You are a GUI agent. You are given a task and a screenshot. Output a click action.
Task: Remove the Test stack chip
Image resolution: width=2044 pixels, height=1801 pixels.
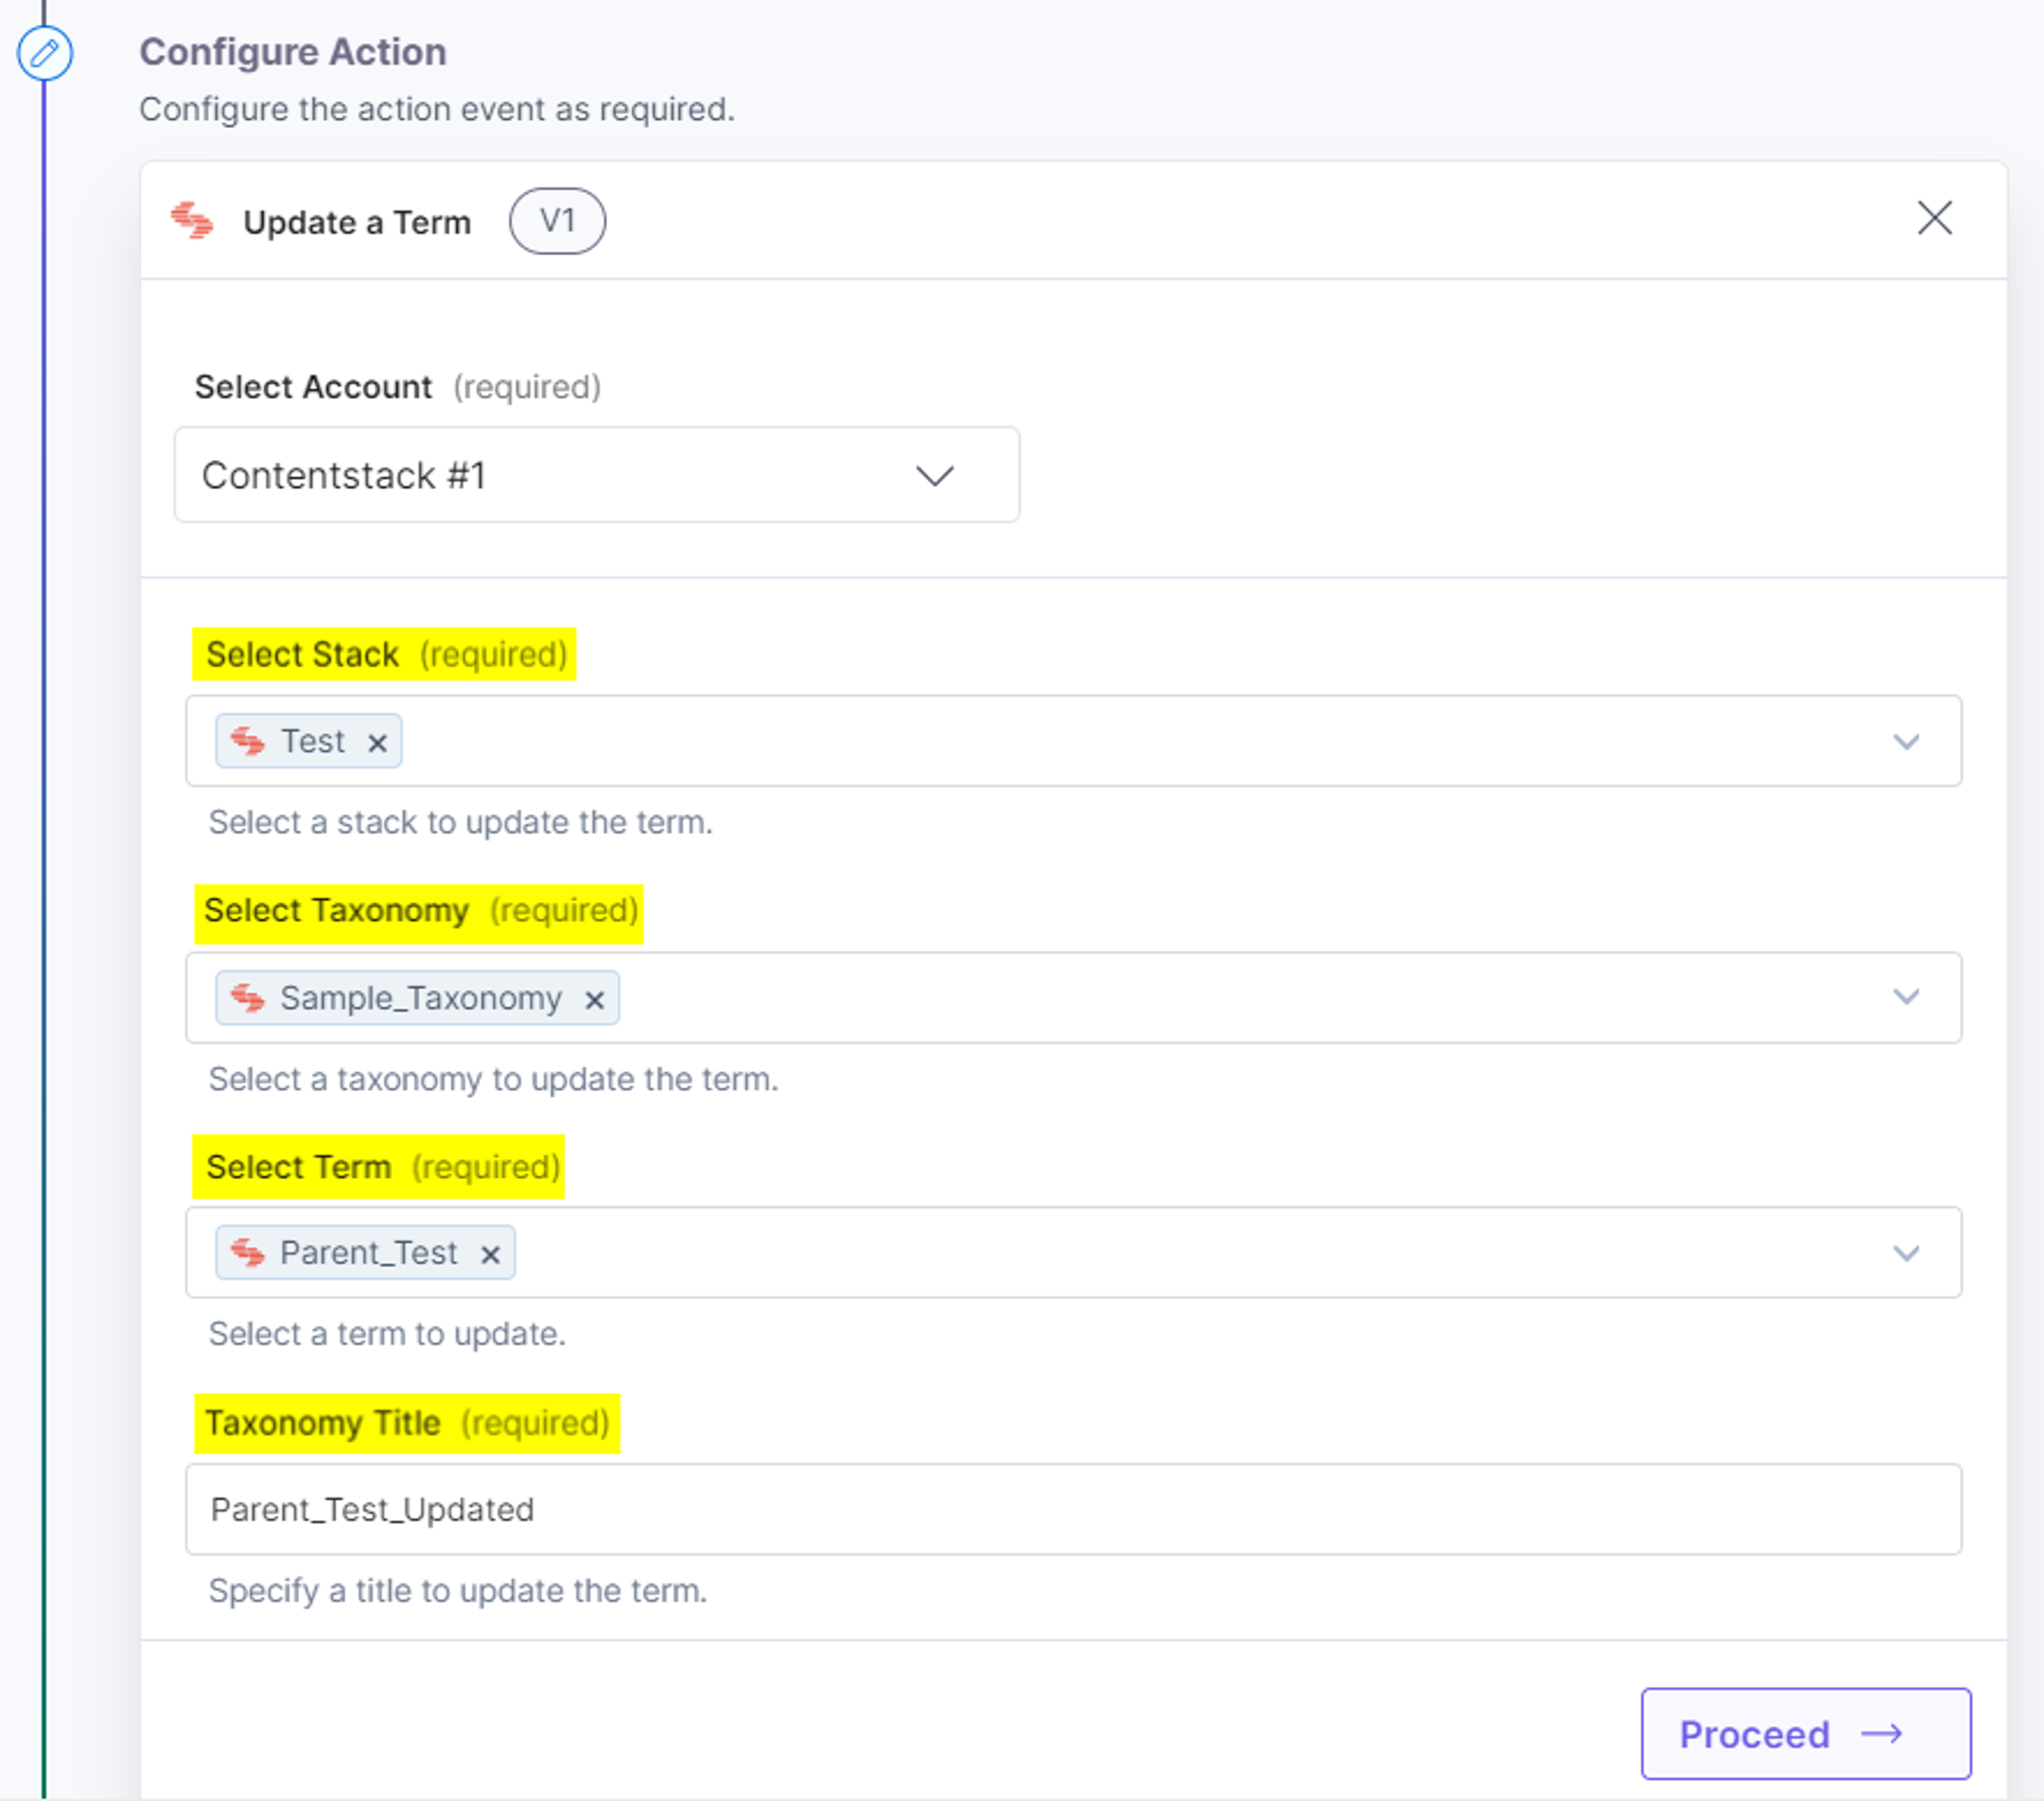(x=377, y=743)
